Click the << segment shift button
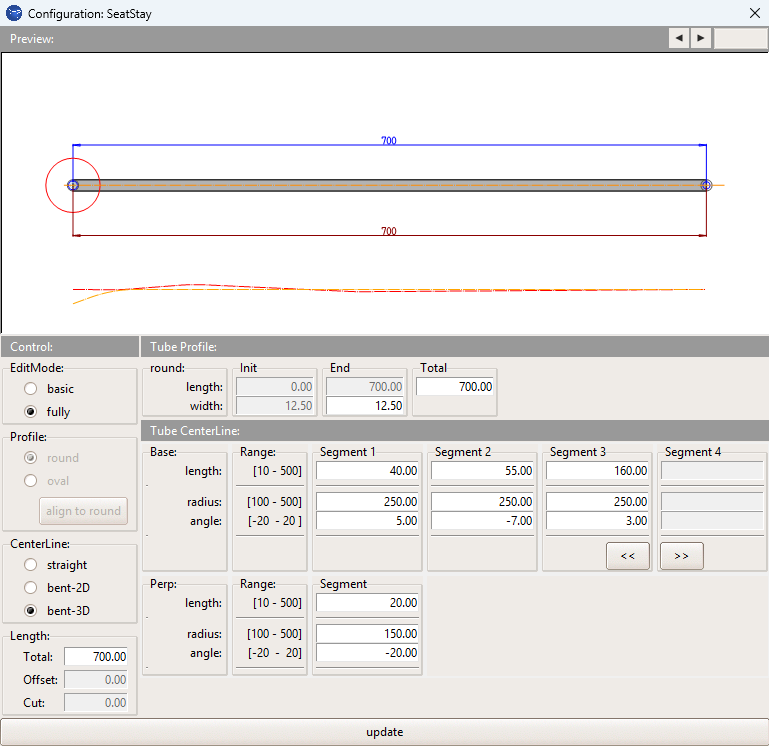769x746 pixels. point(627,556)
